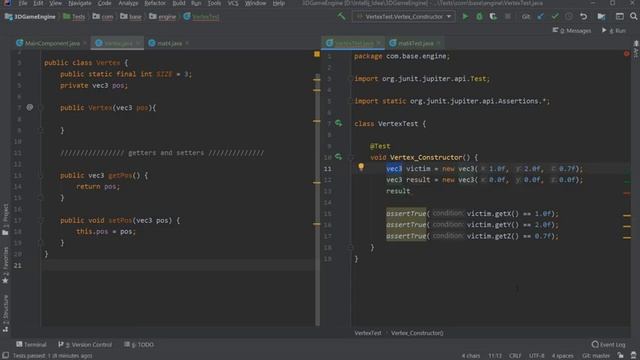Viewport: 640px width, 360px height.
Task: Click the Vertex_Constructor() editor breadcrumb
Action: (x=417, y=333)
